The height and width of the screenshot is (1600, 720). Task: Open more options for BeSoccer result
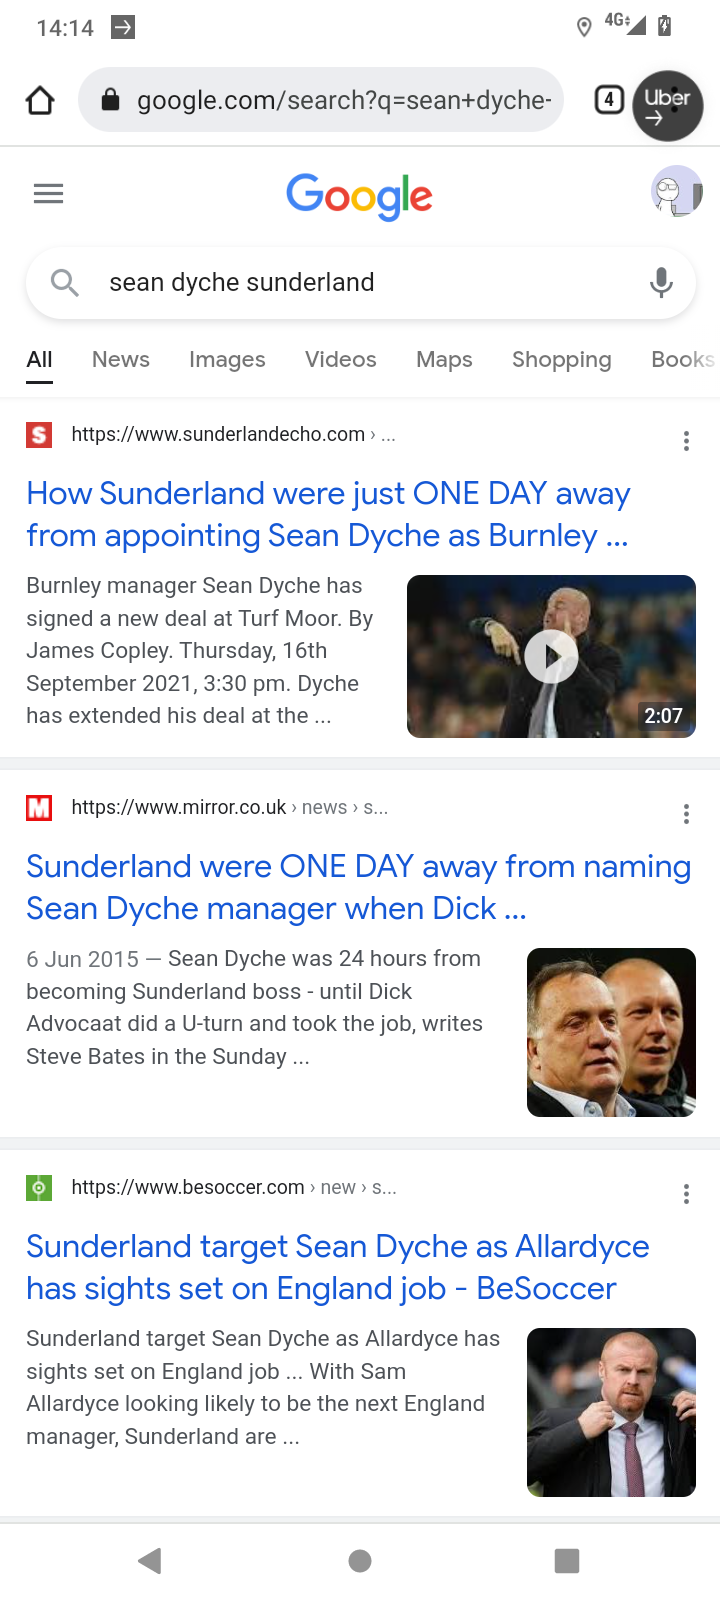coord(686,1194)
